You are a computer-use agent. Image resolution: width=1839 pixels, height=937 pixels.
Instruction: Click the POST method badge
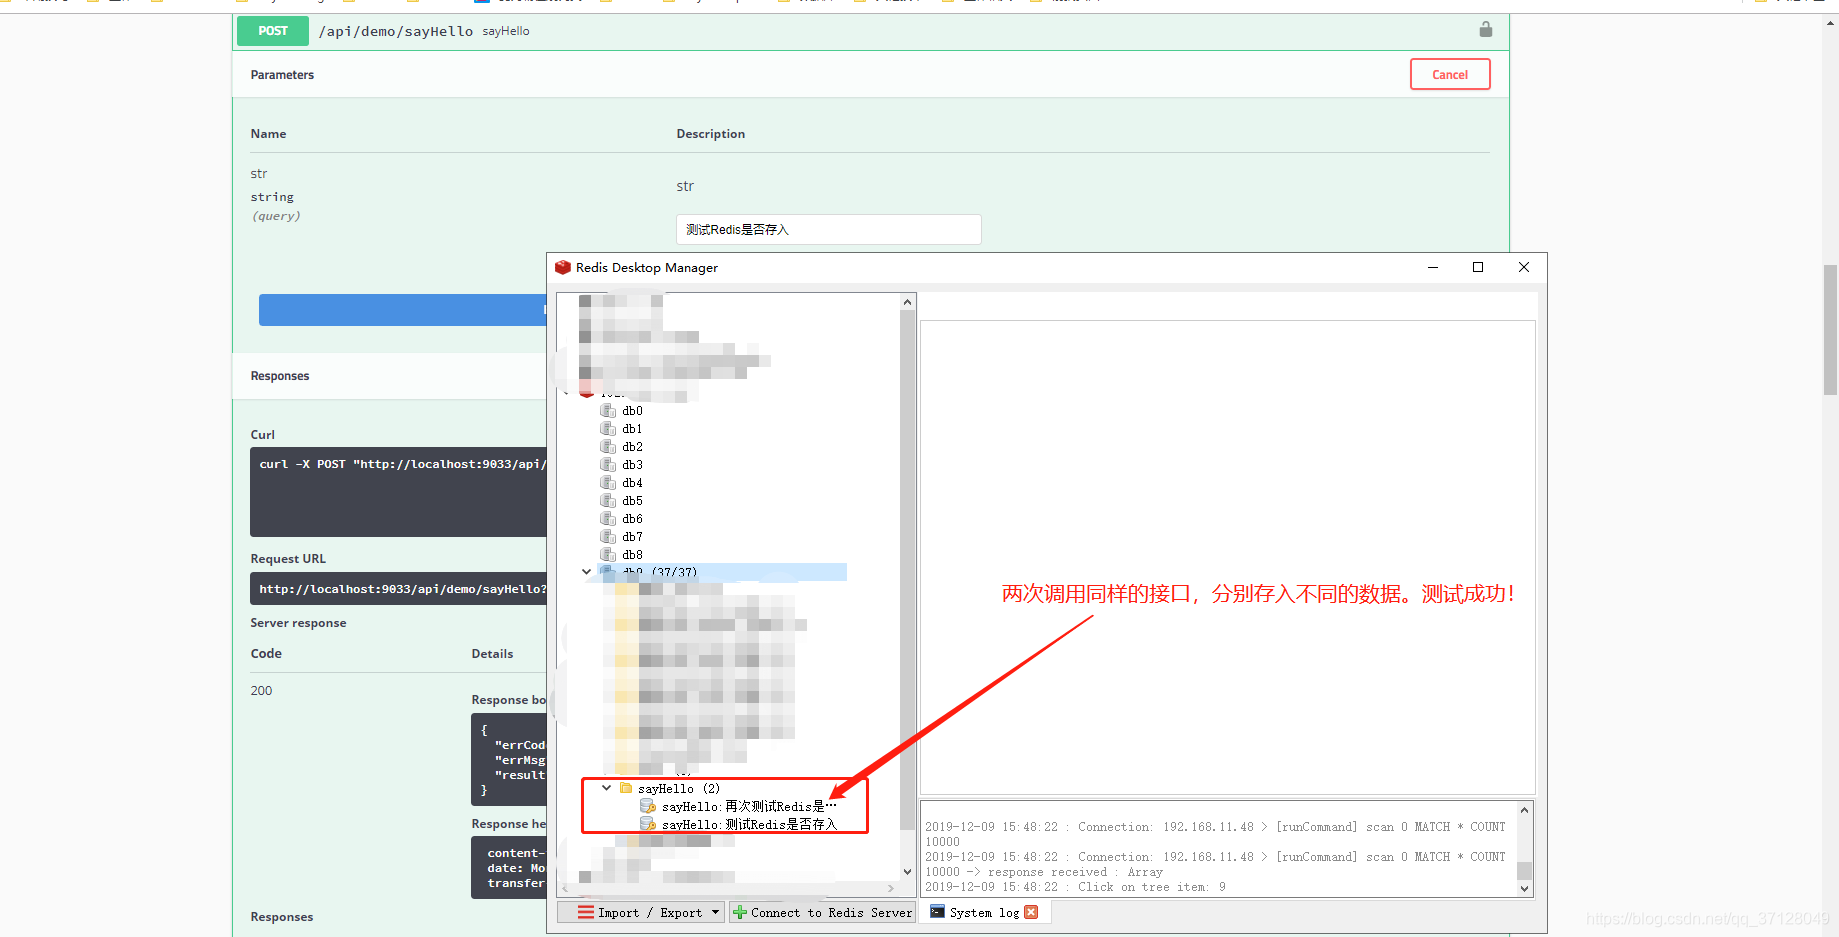point(273,31)
